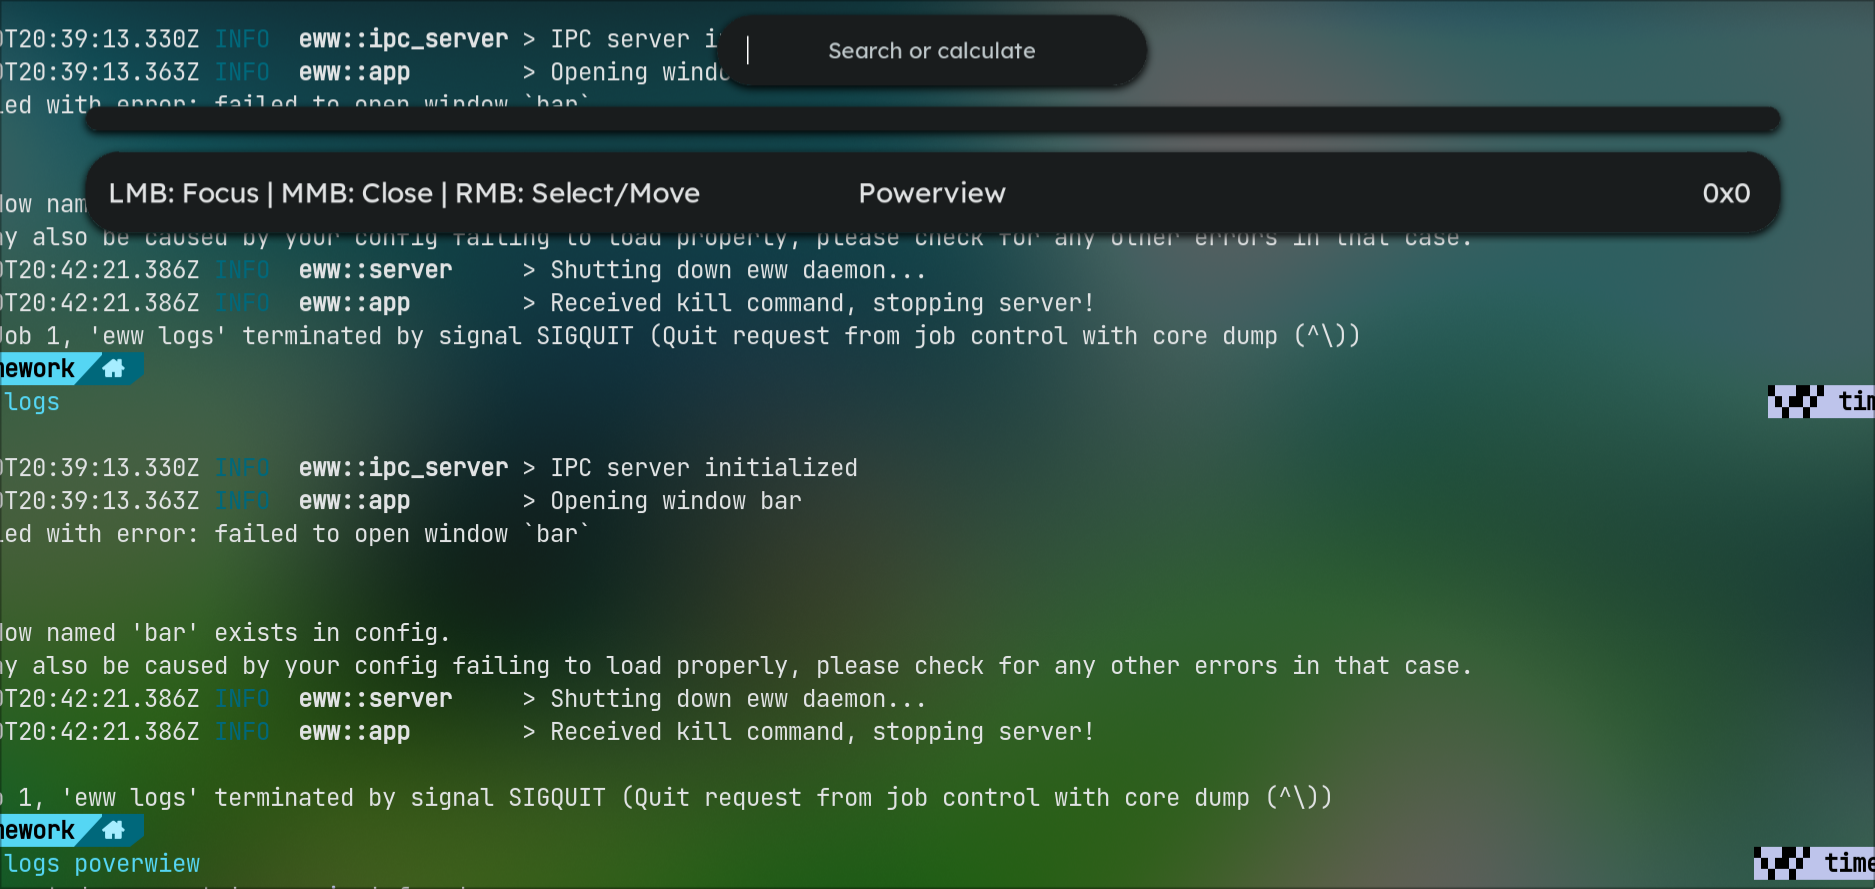Screen dimensions: 1875x889
Task: Click the home icon in the top shell prompt
Action: [112, 368]
